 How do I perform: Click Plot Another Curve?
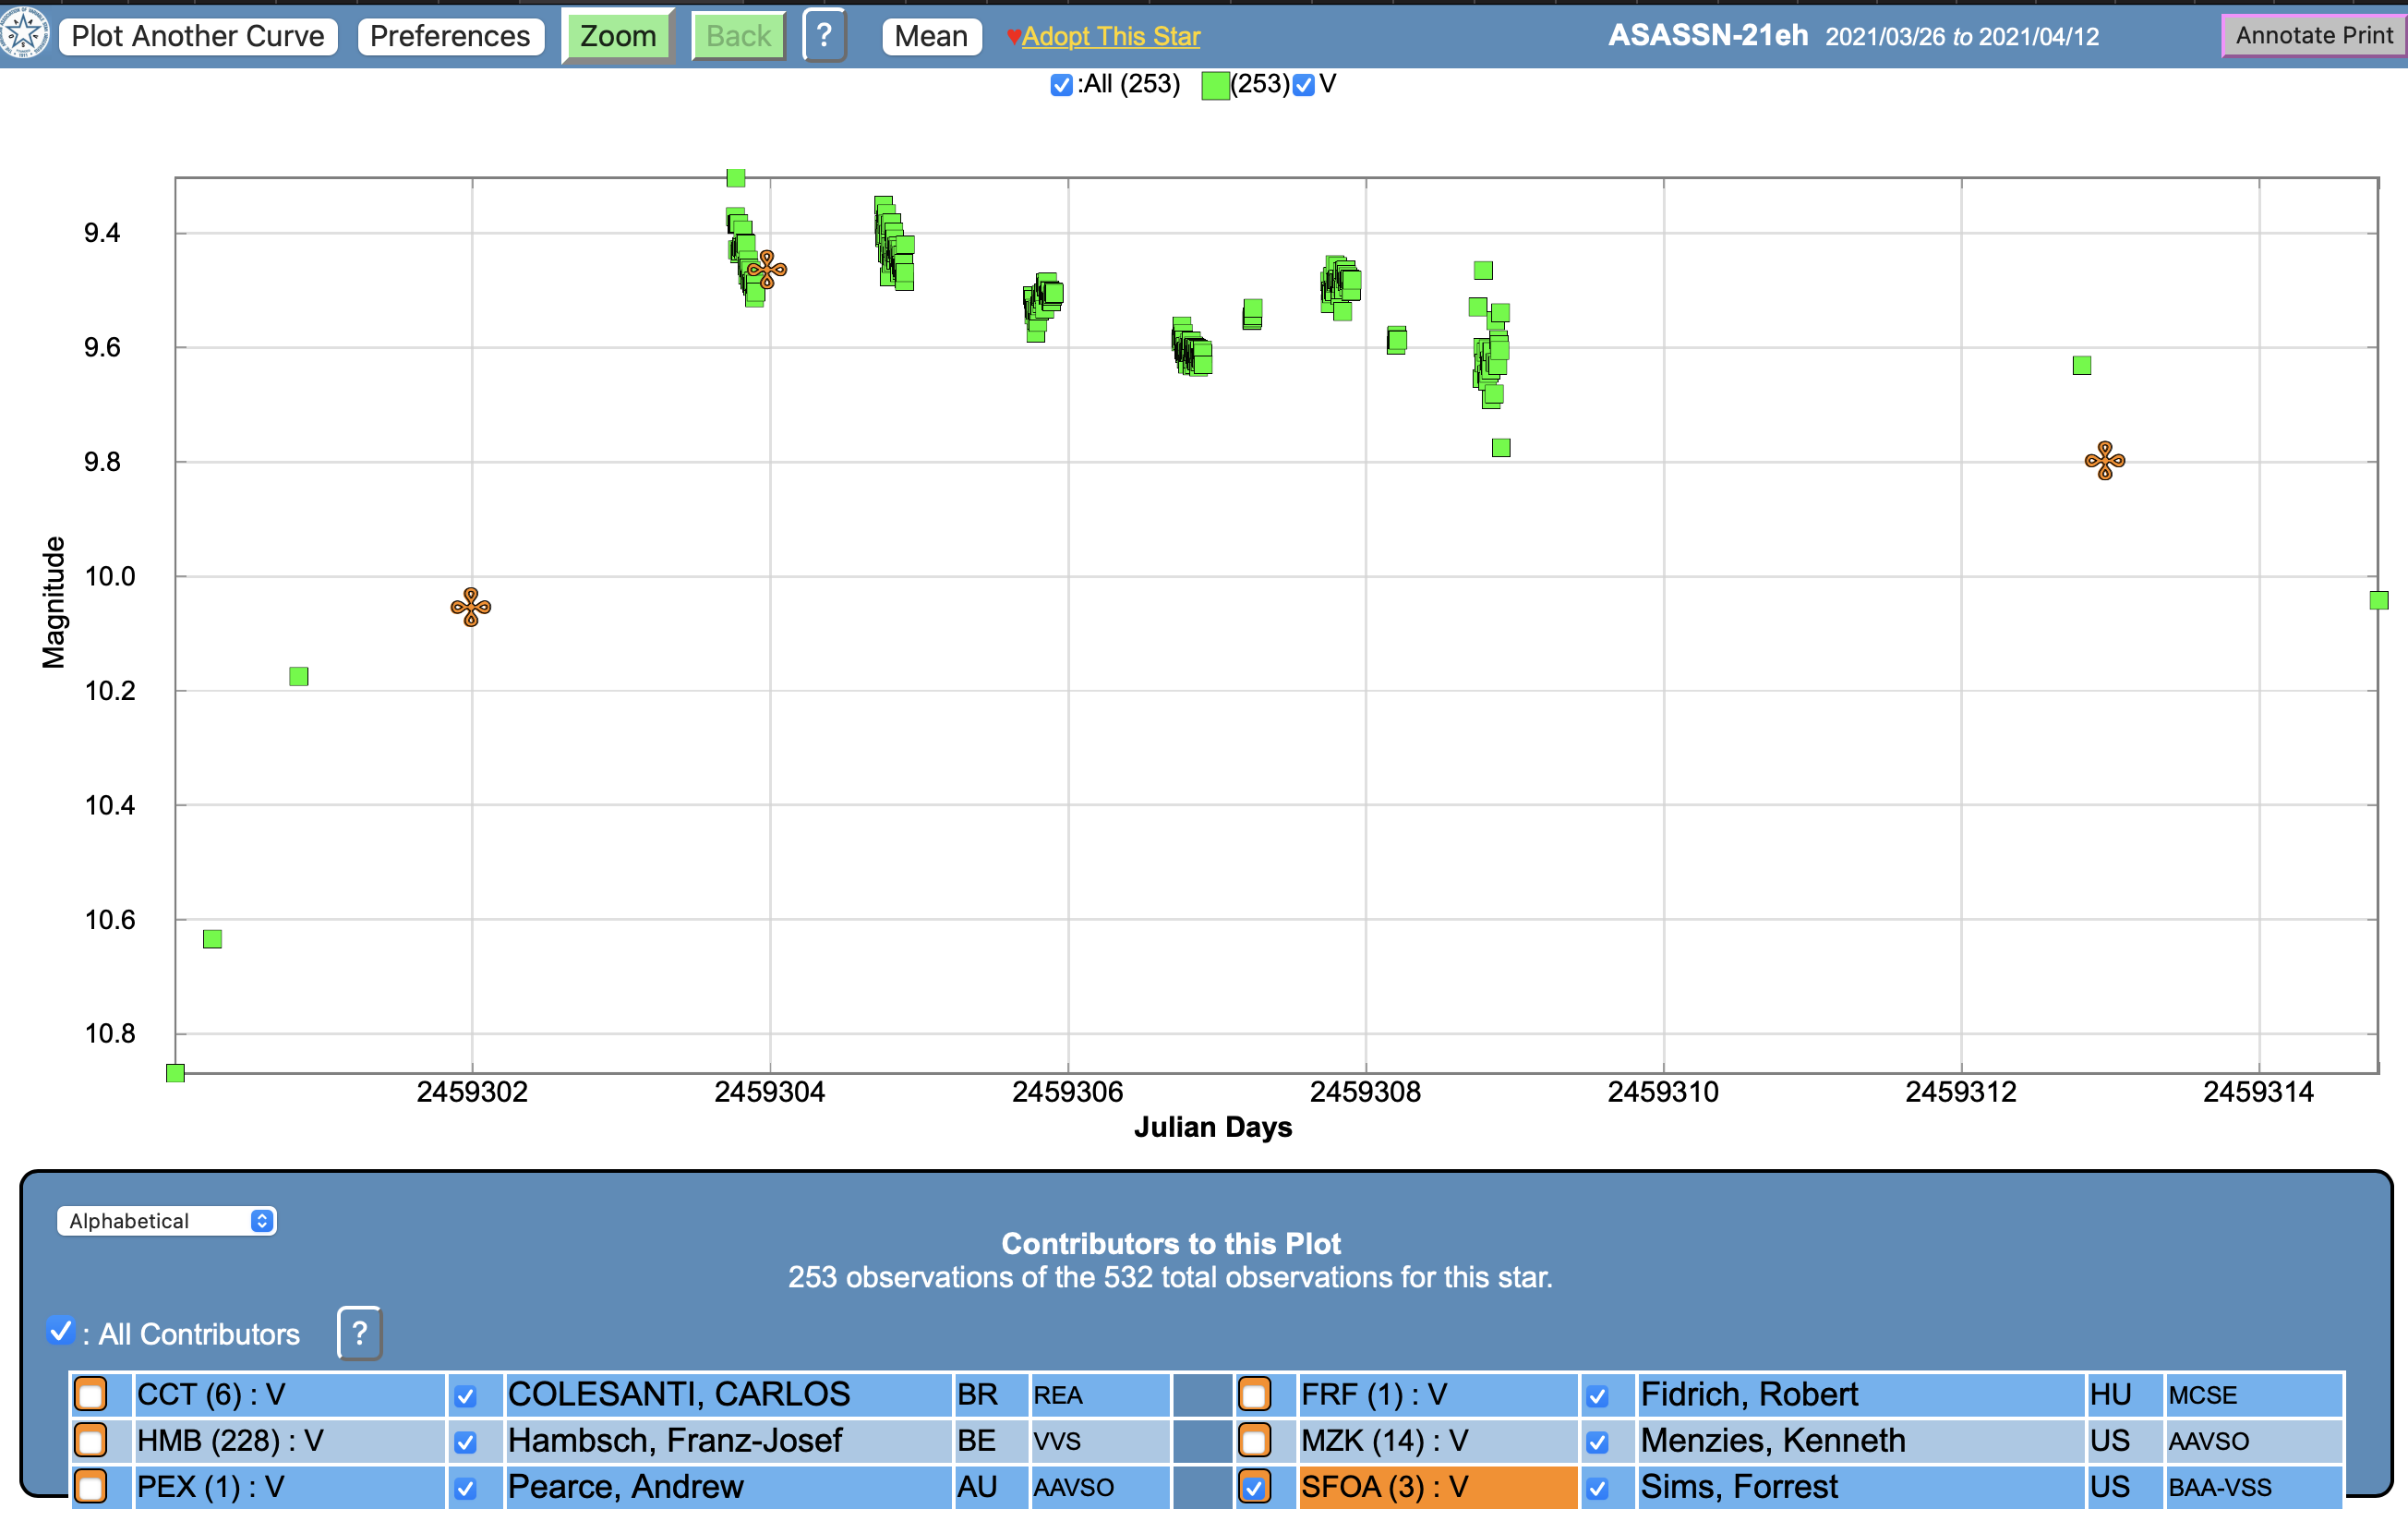pos(198,36)
